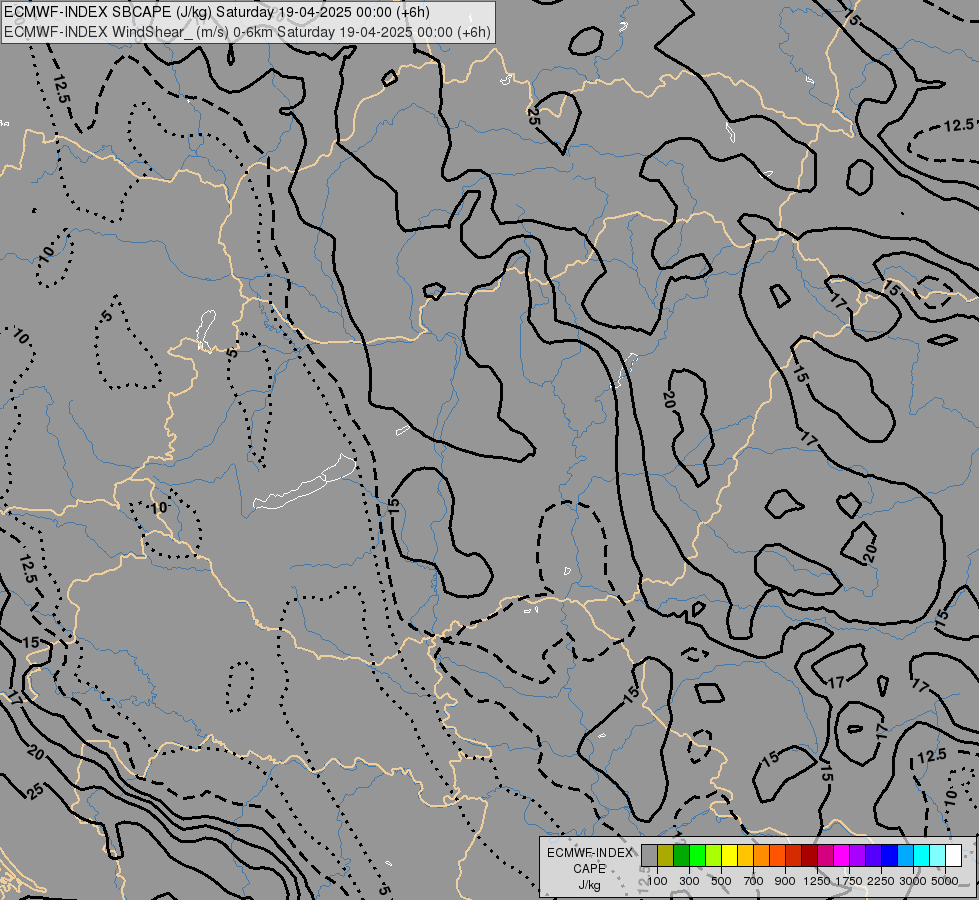
Task: Click the SBCAPE title line in the header
Action: (216, 12)
